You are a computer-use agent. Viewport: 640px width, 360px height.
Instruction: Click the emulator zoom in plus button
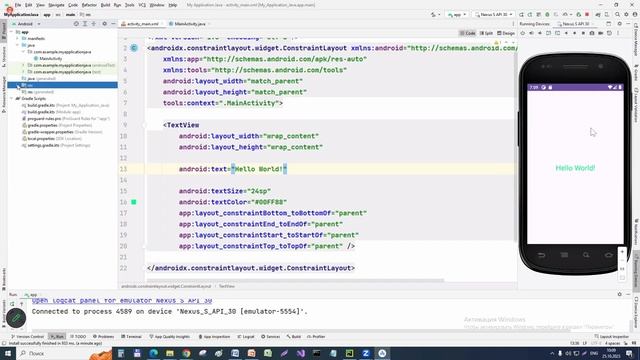[x=622, y=252]
